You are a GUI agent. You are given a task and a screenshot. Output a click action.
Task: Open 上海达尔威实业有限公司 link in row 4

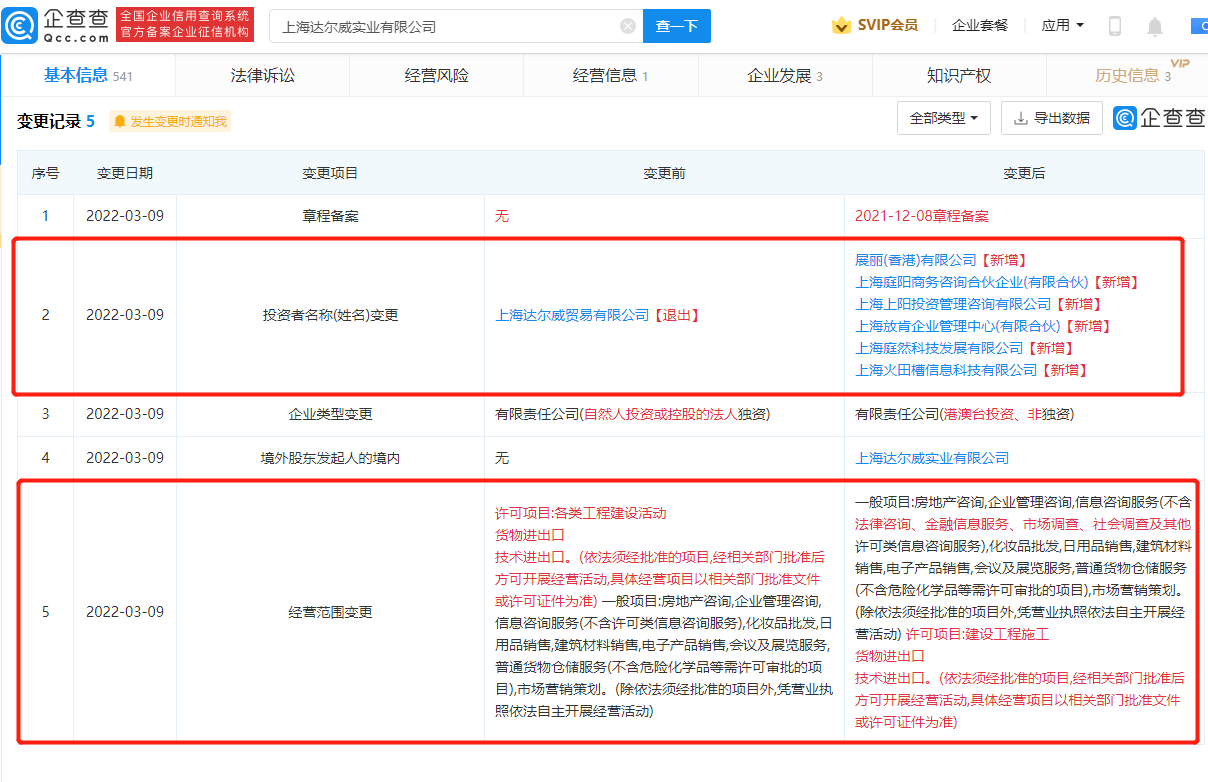[x=932, y=458]
